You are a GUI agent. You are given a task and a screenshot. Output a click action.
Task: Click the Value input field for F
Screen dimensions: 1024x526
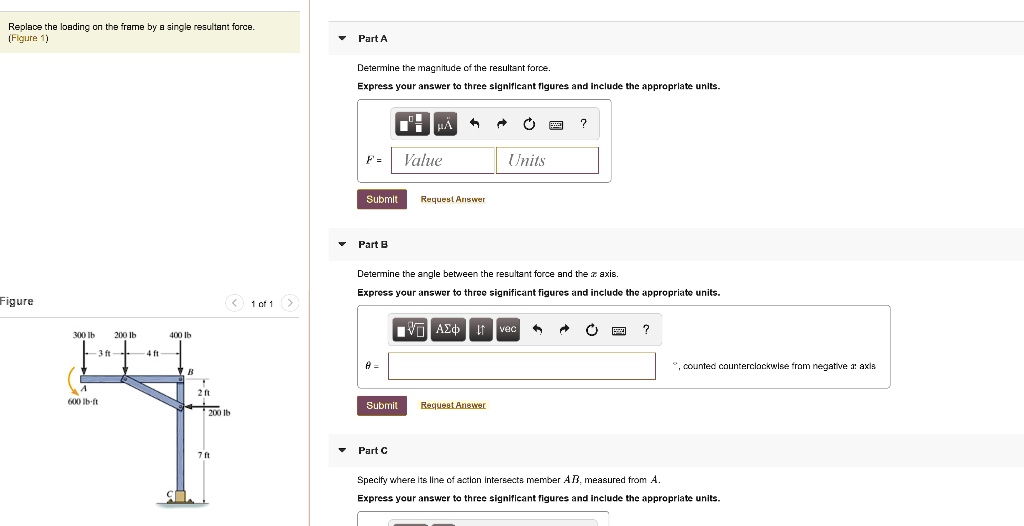443,160
